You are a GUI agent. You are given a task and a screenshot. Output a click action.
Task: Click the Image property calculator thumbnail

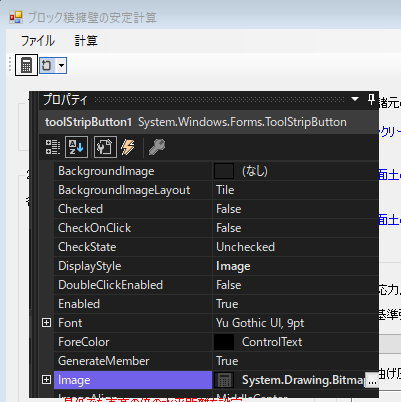click(224, 380)
